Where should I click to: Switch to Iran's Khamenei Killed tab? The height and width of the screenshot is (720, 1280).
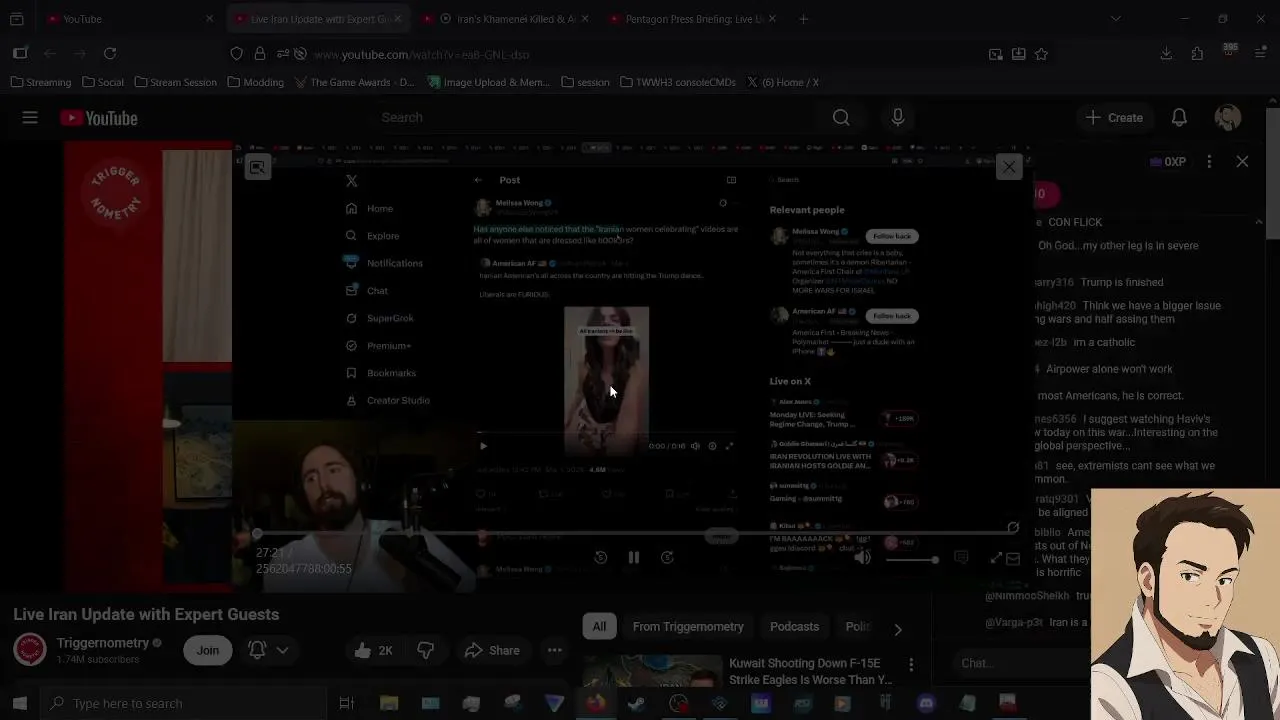pos(505,19)
